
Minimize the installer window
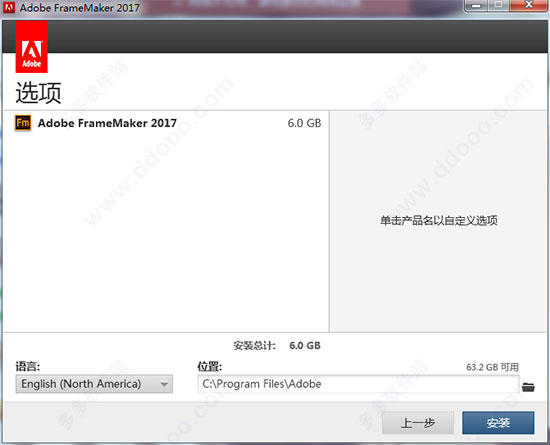pyautogui.click(x=476, y=6)
